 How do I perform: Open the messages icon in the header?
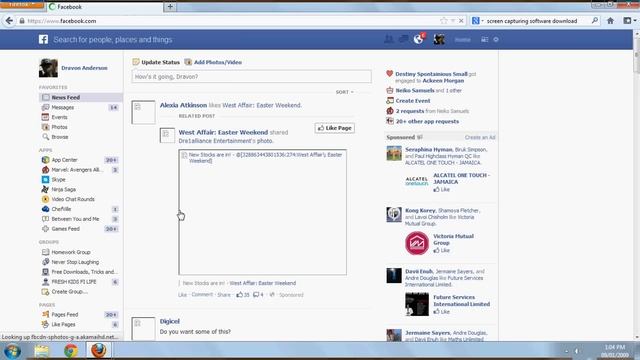[x=403, y=39]
